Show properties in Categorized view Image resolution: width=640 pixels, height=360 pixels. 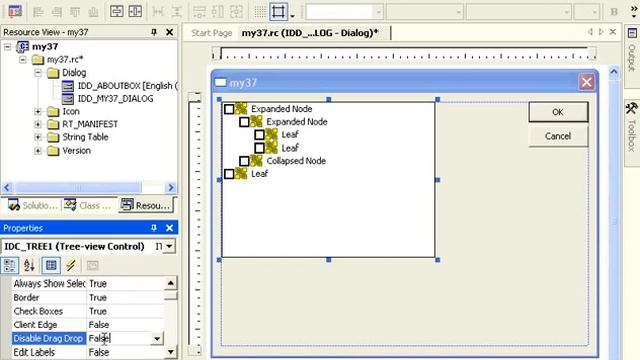coord(10,266)
